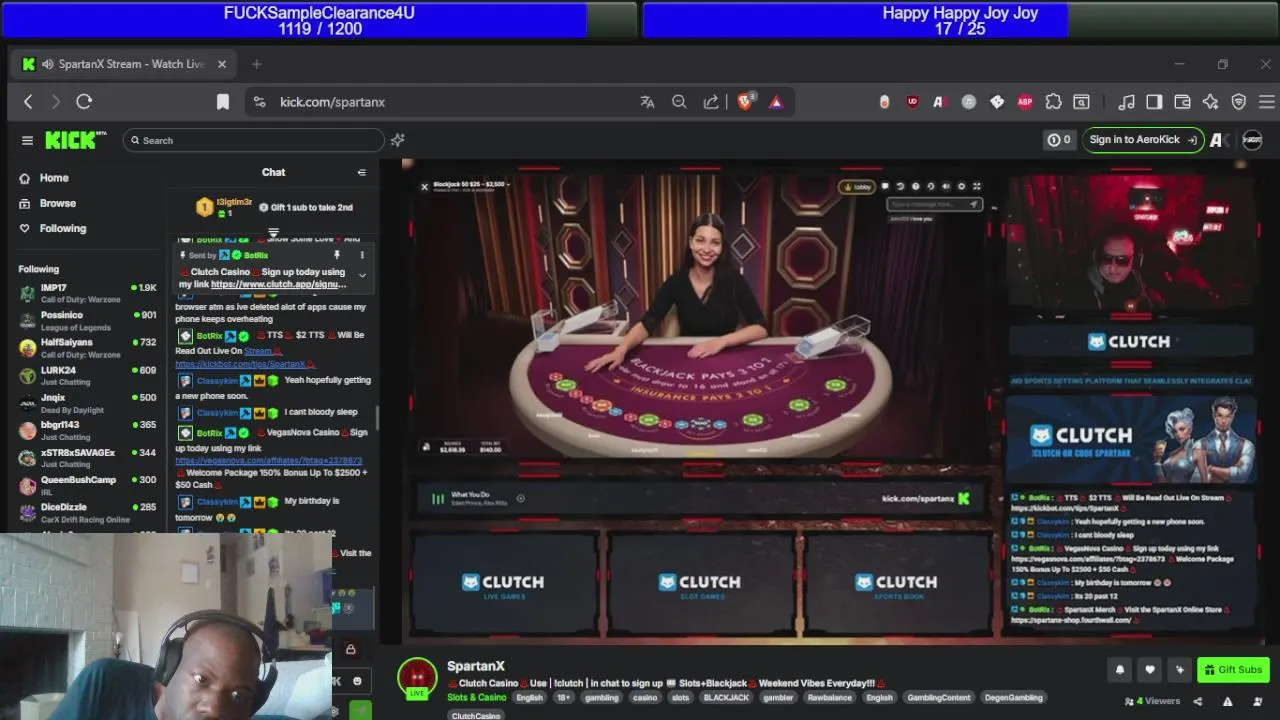Expand the pinned Clutch Casino message chevron
Image resolution: width=1280 pixels, height=720 pixels.
pos(362,275)
